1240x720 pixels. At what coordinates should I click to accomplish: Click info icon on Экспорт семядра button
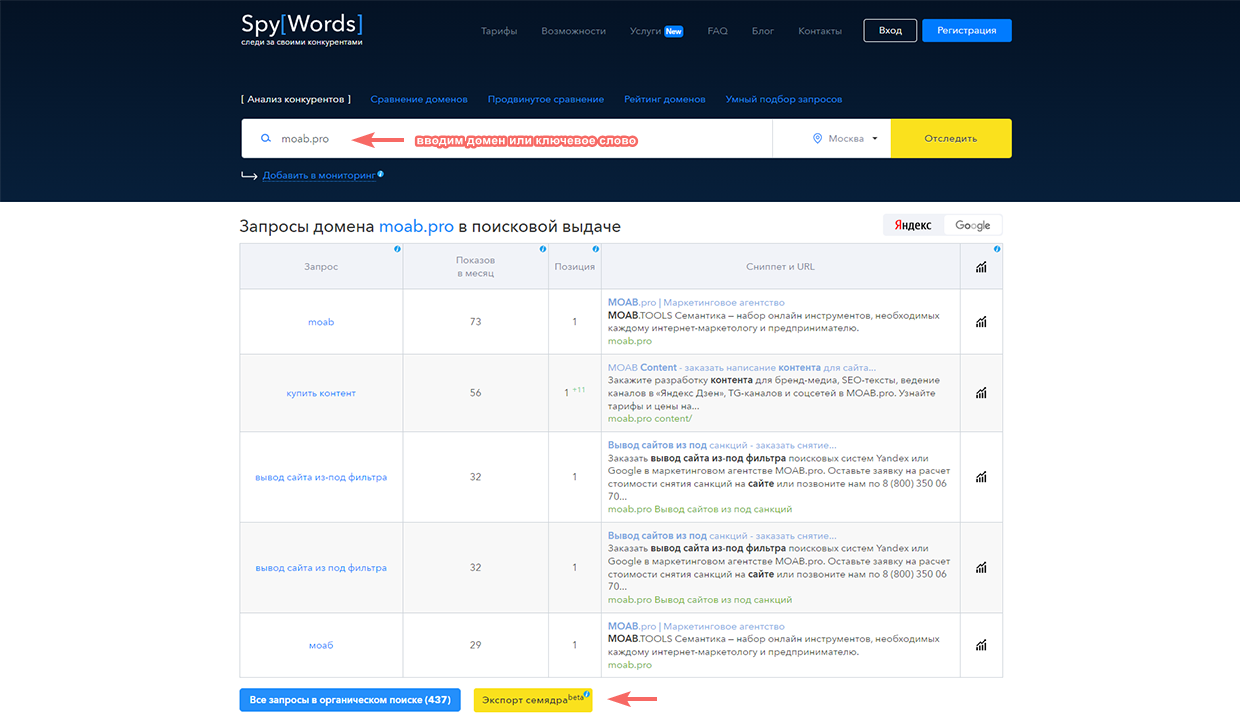click(587, 694)
